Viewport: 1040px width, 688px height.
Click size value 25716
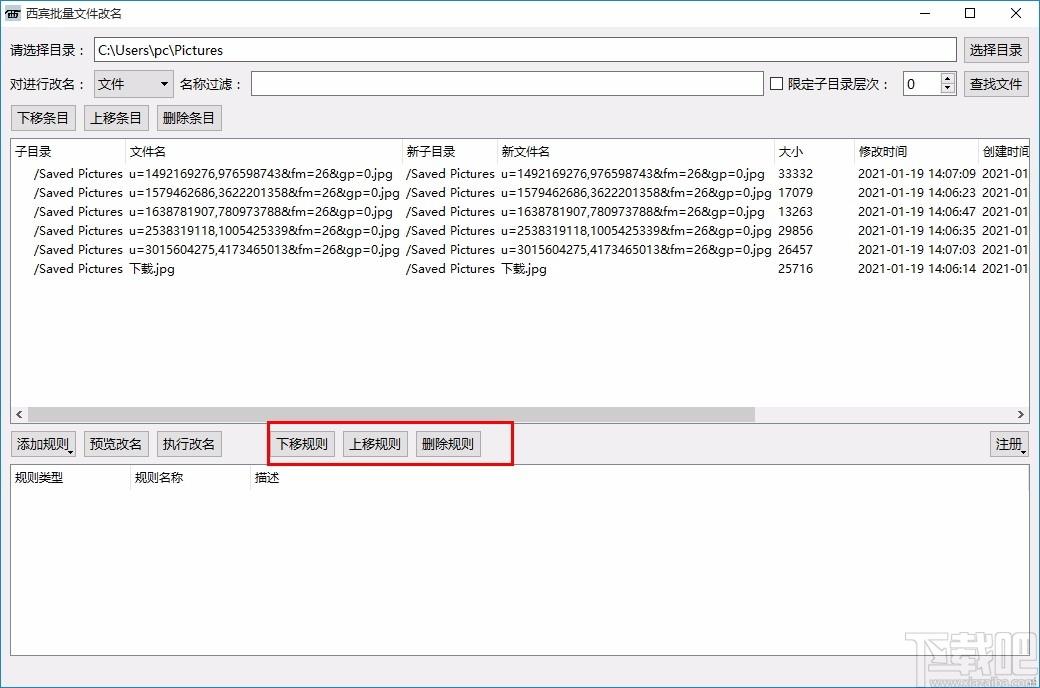tap(795, 269)
